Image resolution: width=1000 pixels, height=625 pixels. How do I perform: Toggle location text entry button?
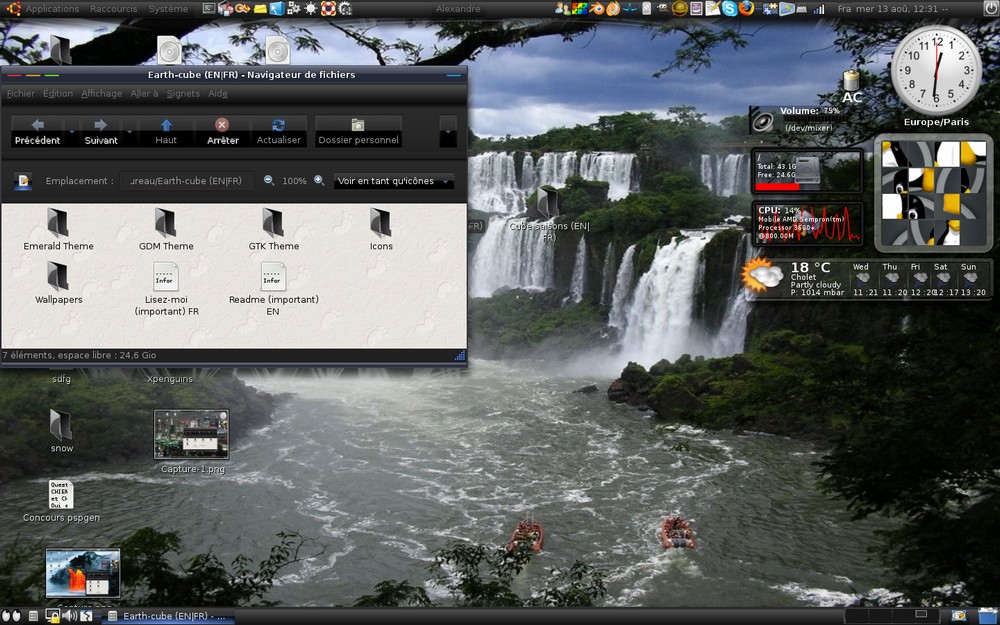pos(23,181)
